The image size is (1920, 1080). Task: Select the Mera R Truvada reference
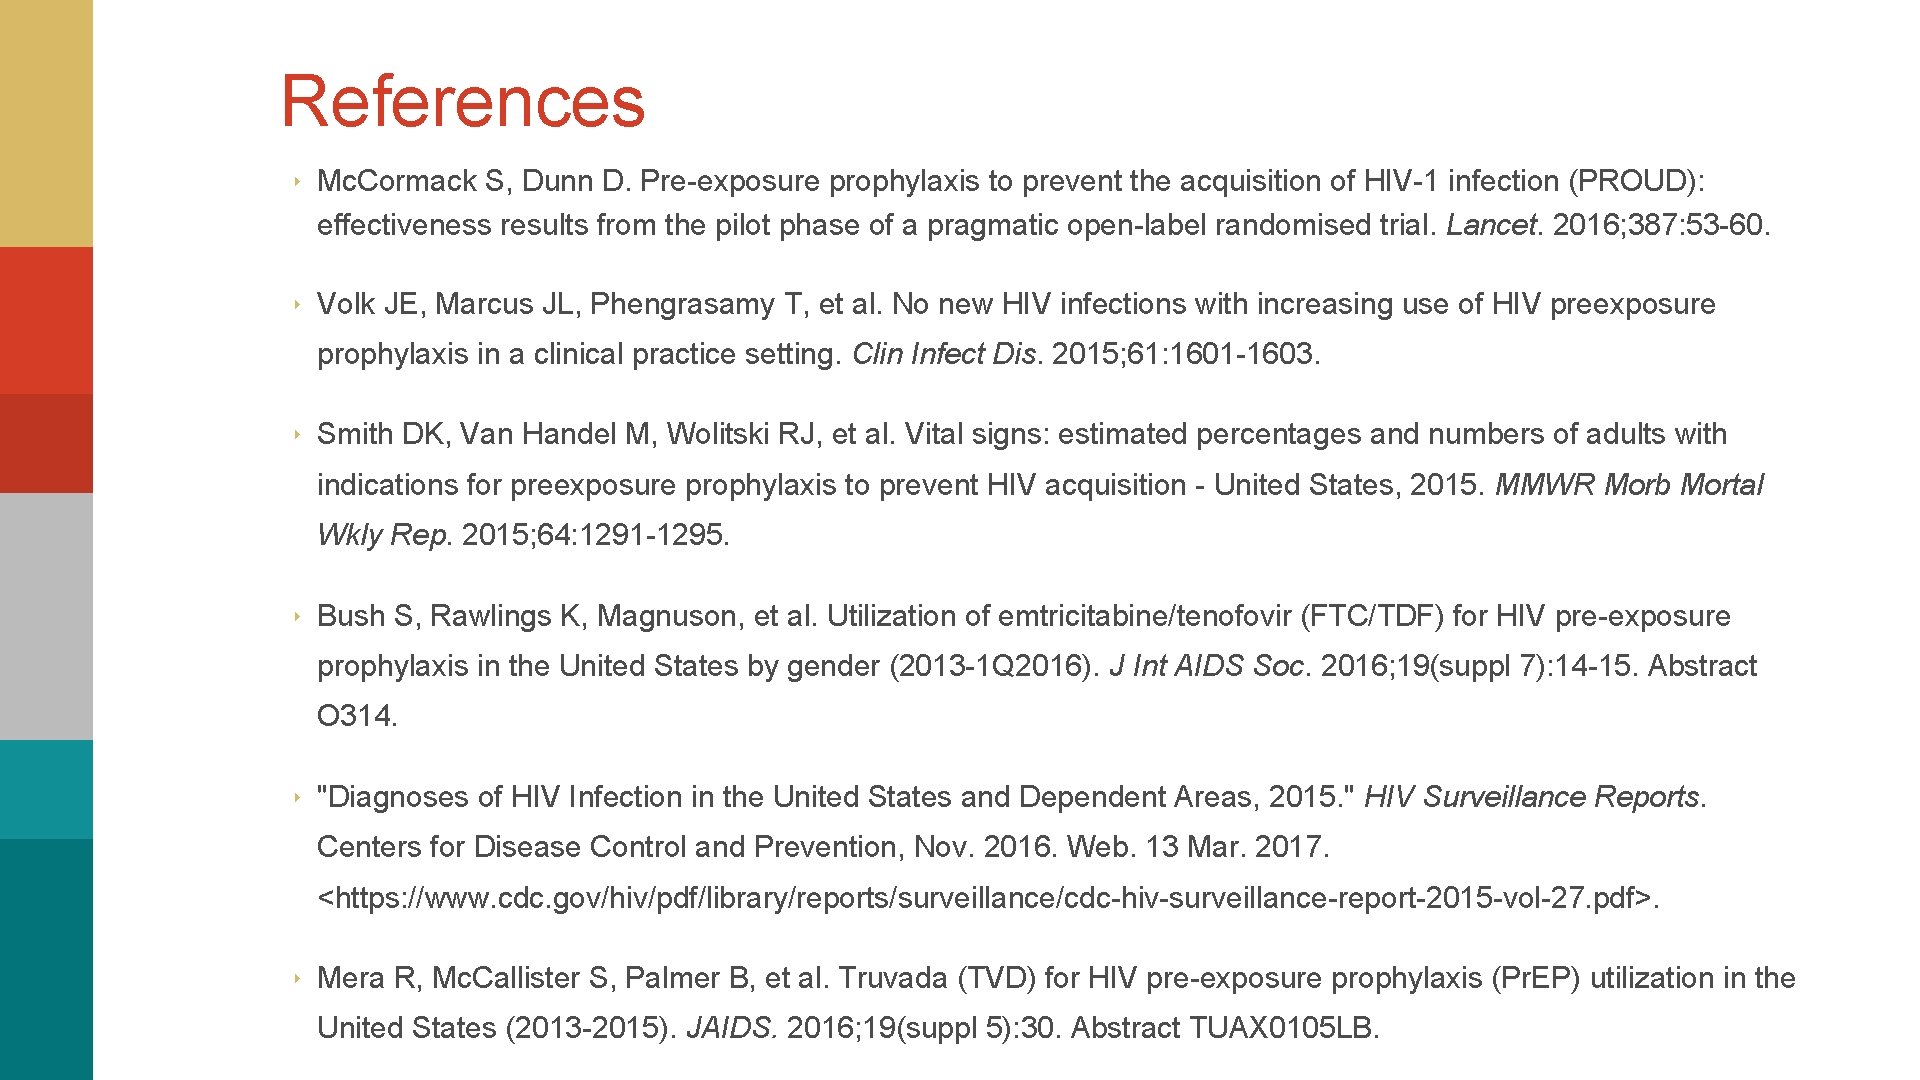point(1056,1003)
